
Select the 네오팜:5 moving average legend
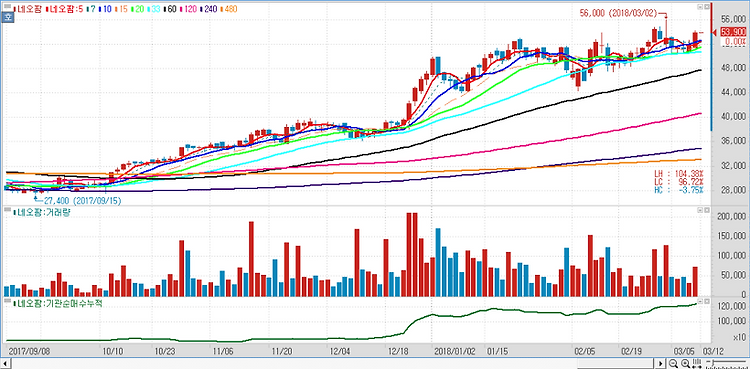tap(66, 9)
